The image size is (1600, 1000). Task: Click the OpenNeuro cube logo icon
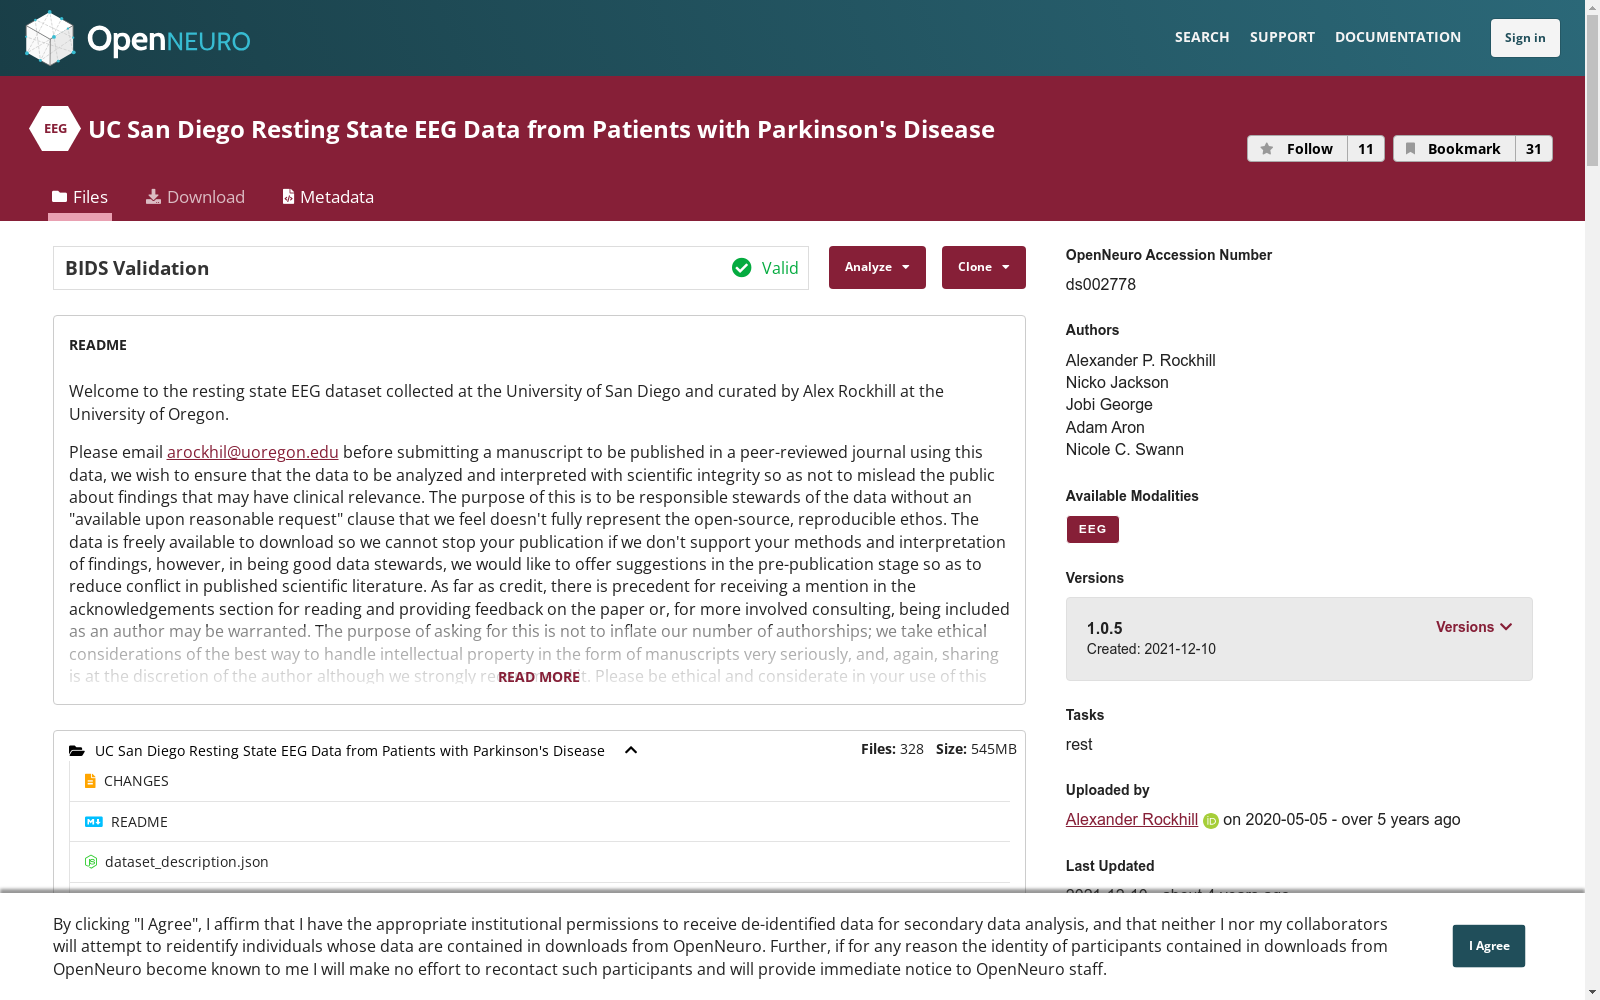(x=50, y=38)
